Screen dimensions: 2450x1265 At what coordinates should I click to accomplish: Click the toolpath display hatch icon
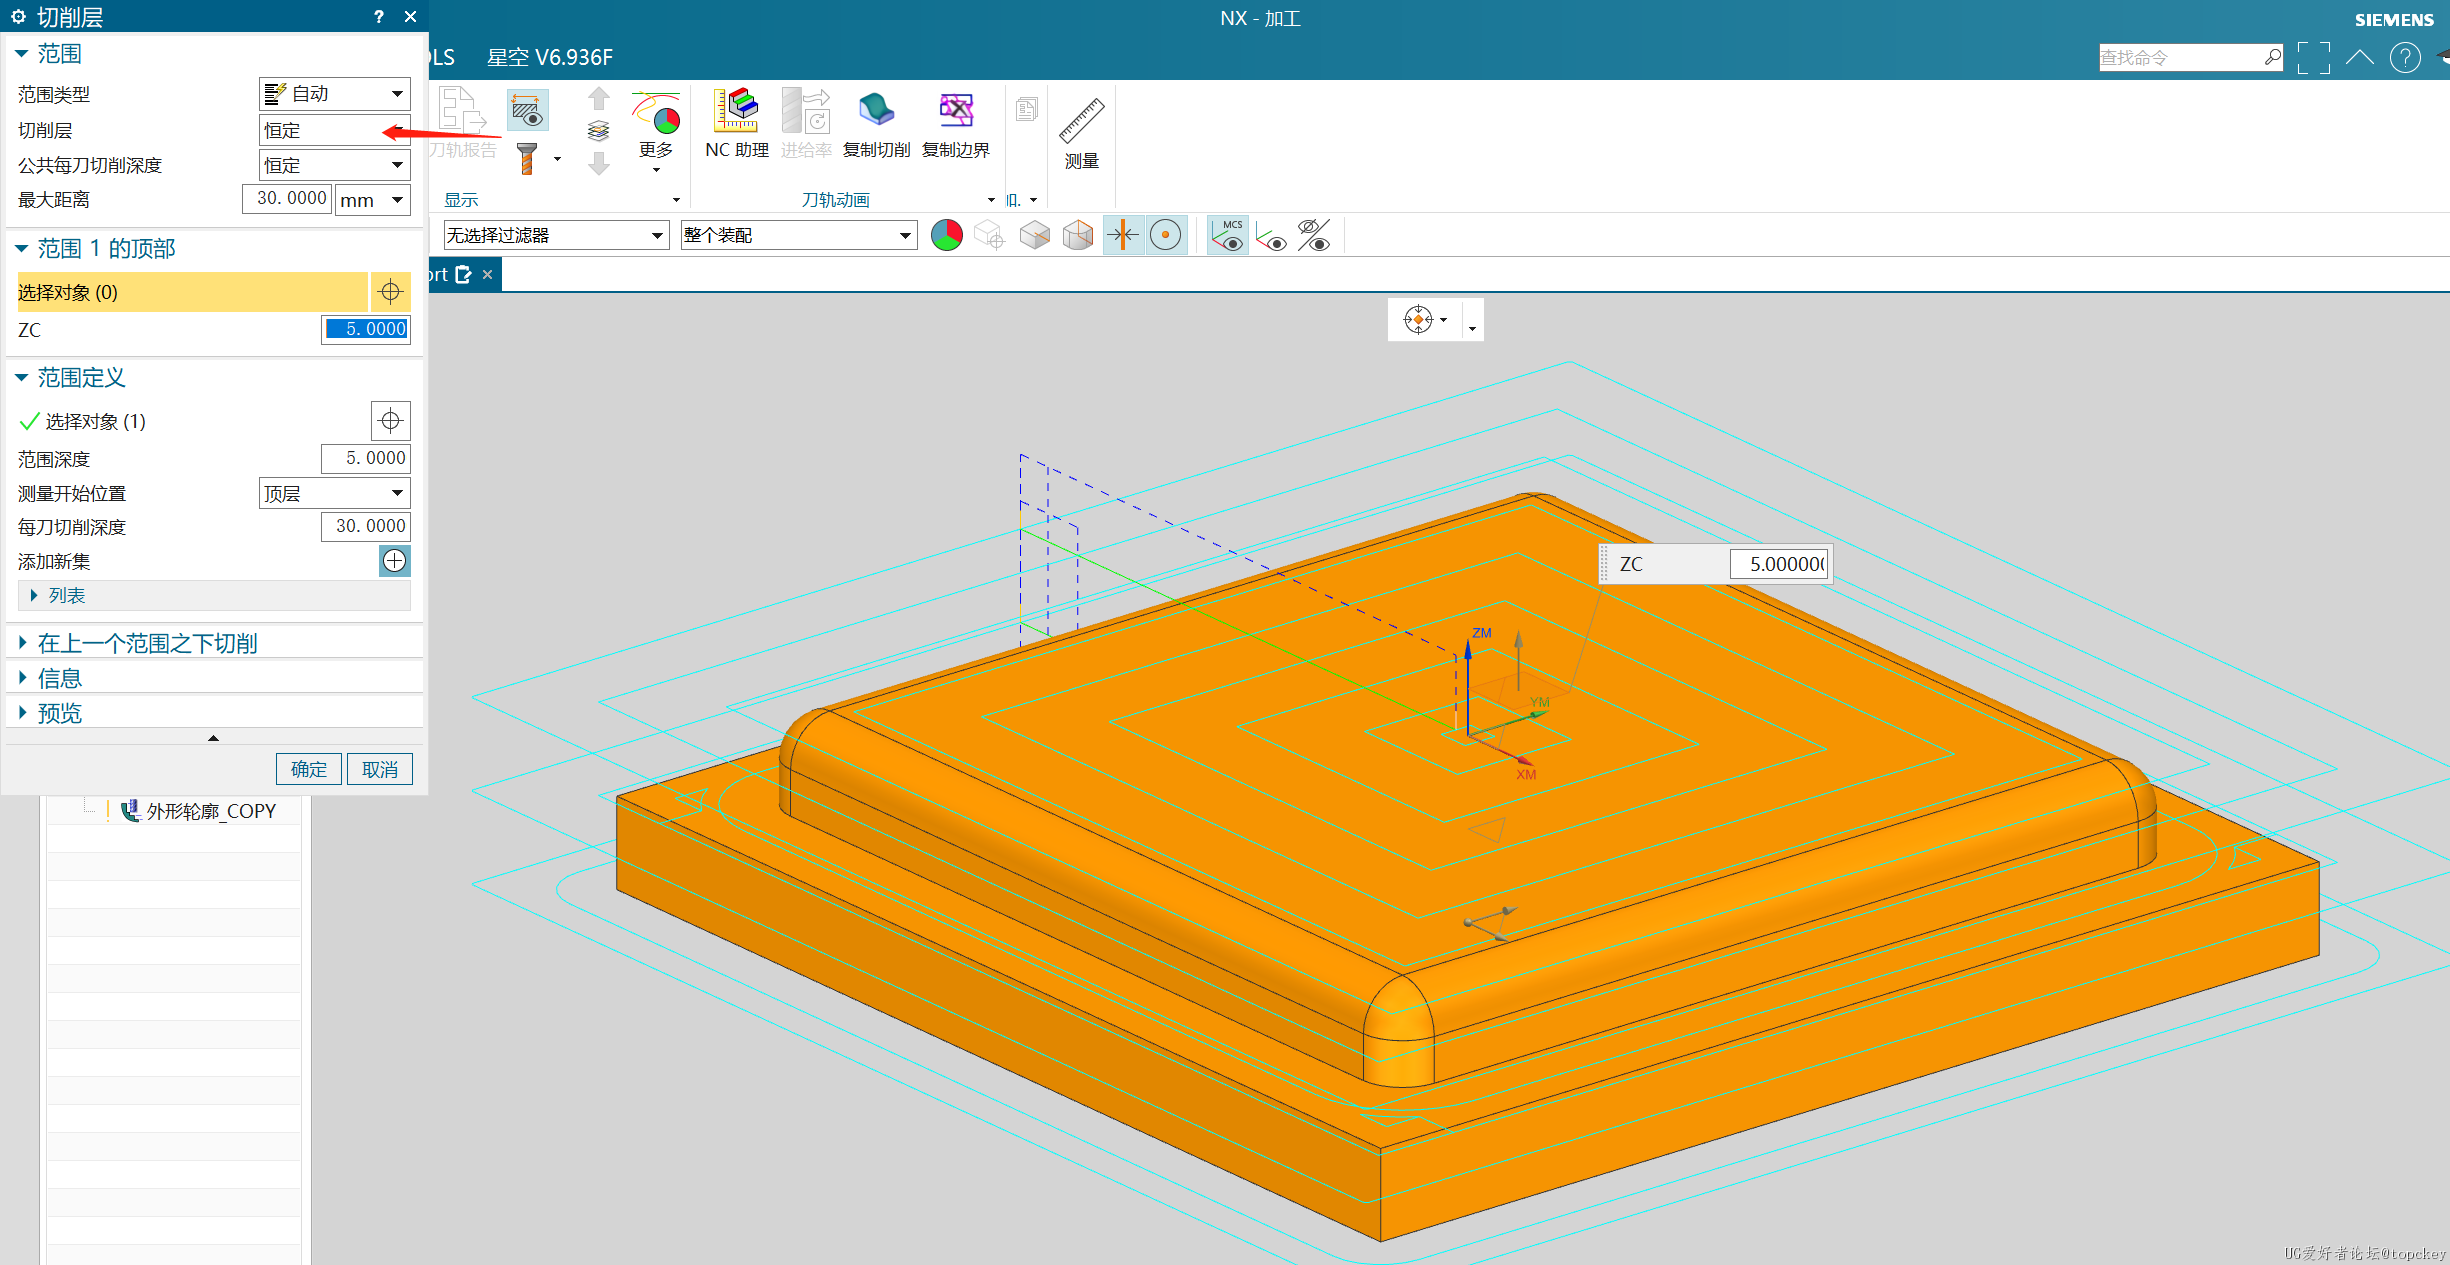[x=528, y=110]
